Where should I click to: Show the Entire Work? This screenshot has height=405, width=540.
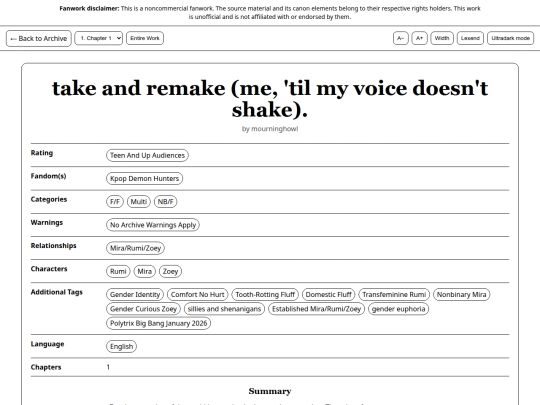(145, 38)
